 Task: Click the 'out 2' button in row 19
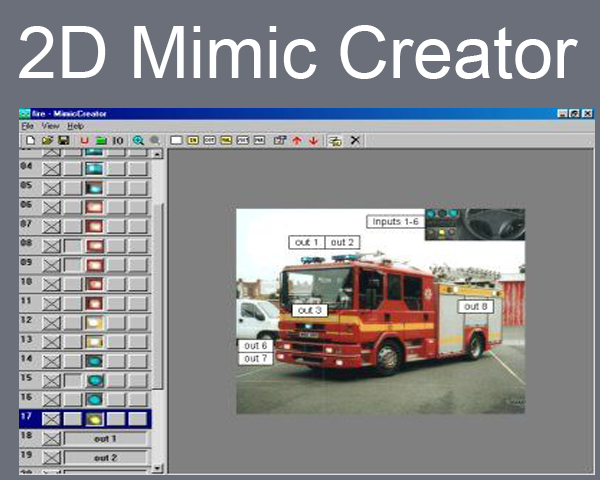(105, 458)
